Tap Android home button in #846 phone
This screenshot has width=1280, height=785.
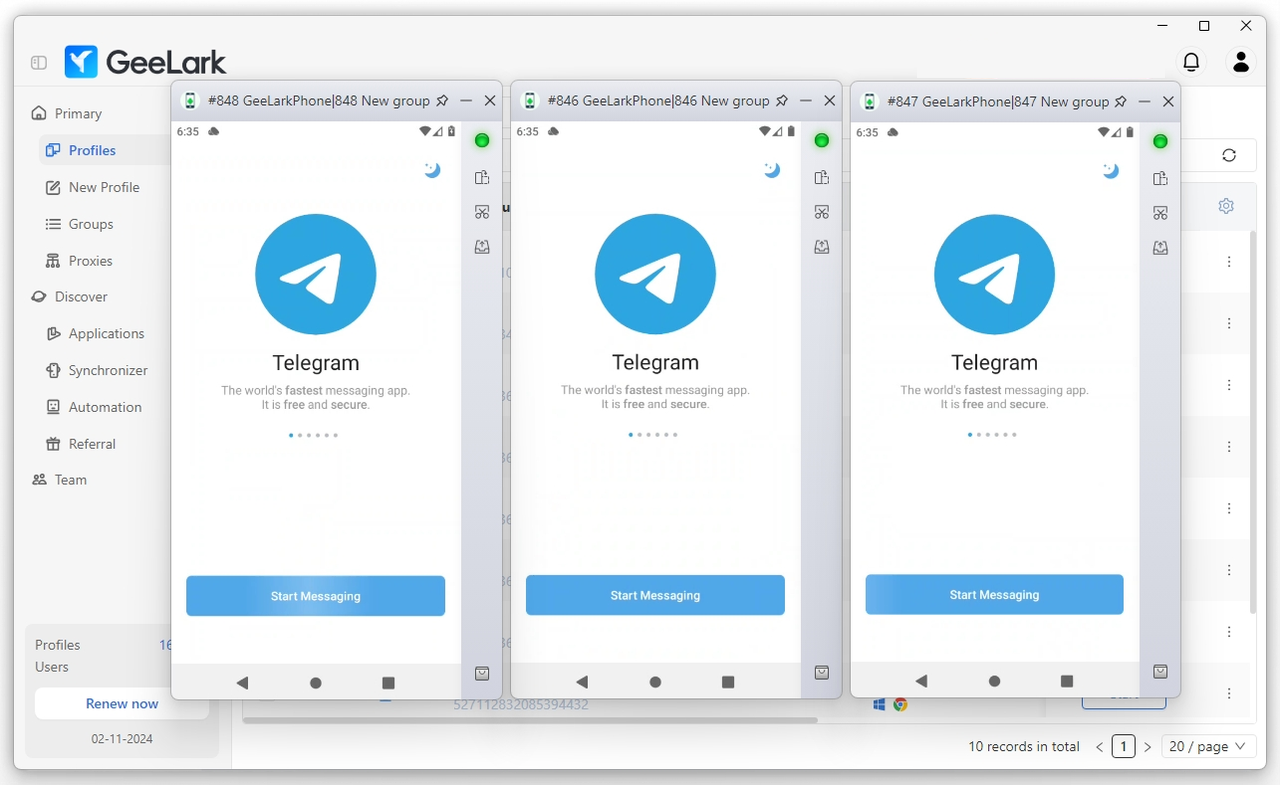pyautogui.click(x=655, y=682)
